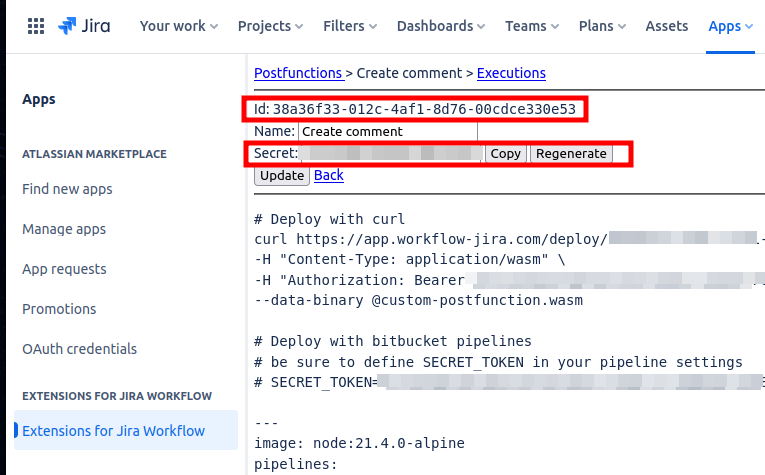Viewport: 765px width, 475px height.
Task: Regenerate the secret
Action: pyautogui.click(x=570, y=153)
